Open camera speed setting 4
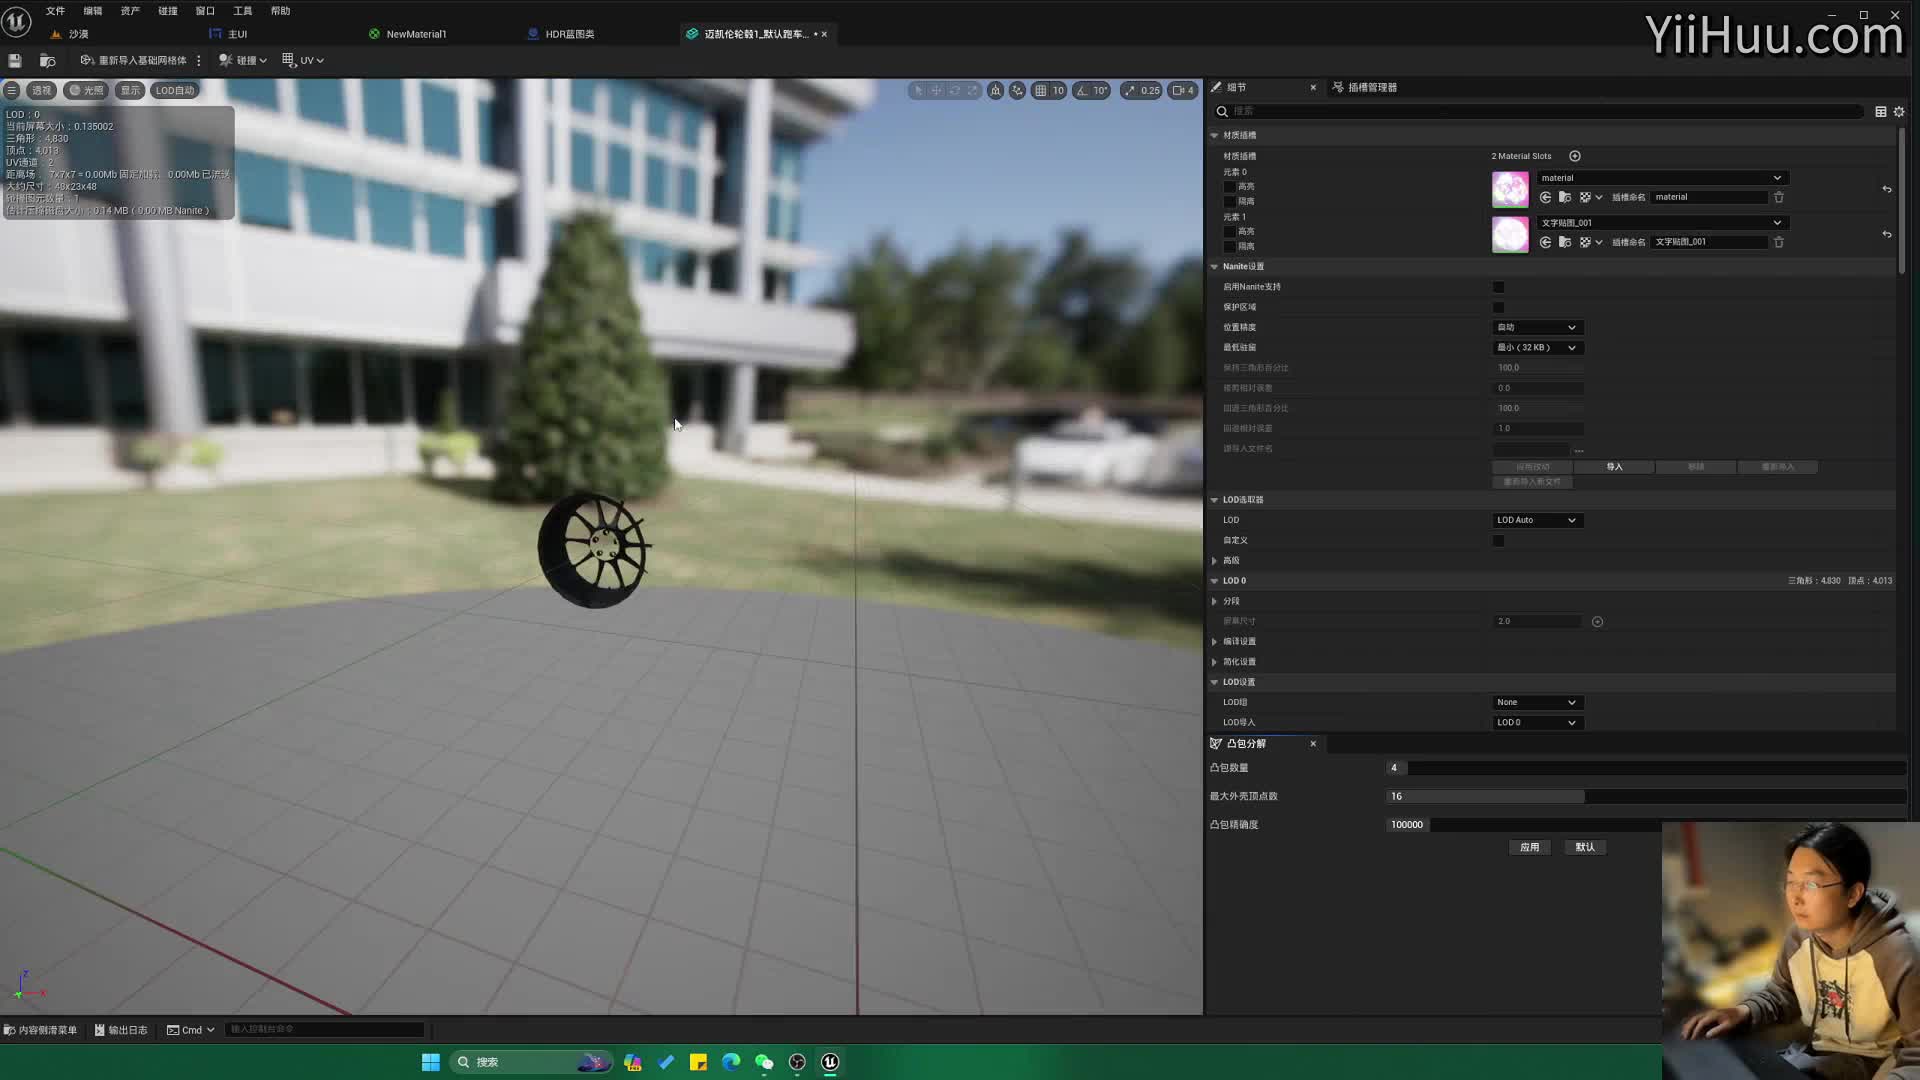This screenshot has width=1920, height=1080. tap(1183, 90)
